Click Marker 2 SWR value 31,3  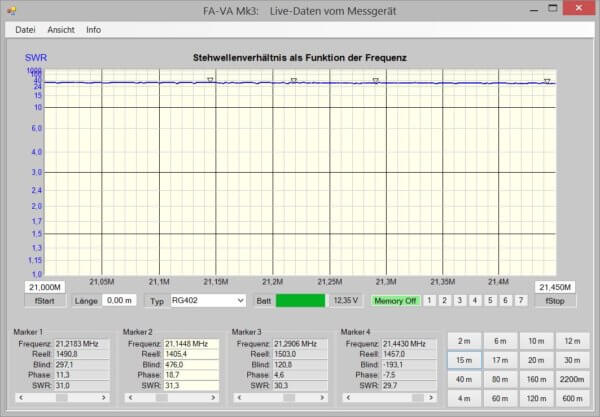pos(191,386)
